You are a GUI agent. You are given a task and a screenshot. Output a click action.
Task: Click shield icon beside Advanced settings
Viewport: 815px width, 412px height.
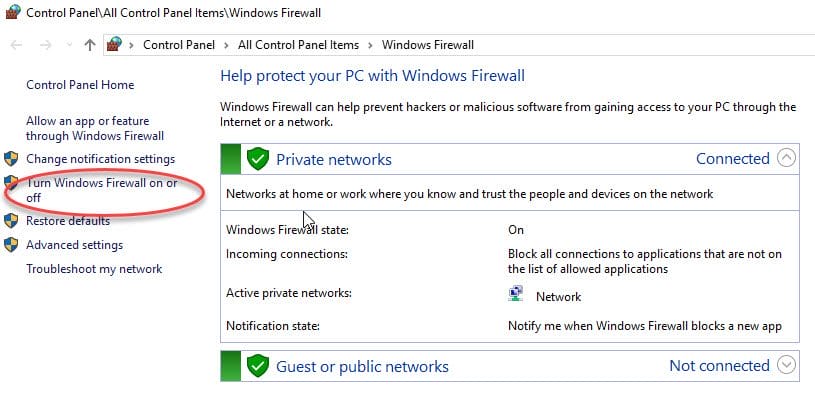tap(11, 245)
